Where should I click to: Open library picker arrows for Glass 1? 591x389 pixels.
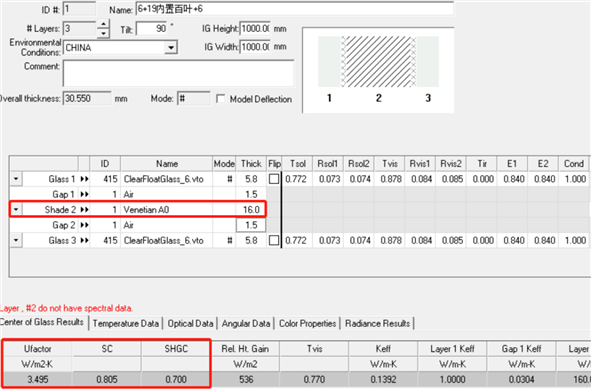pos(84,179)
